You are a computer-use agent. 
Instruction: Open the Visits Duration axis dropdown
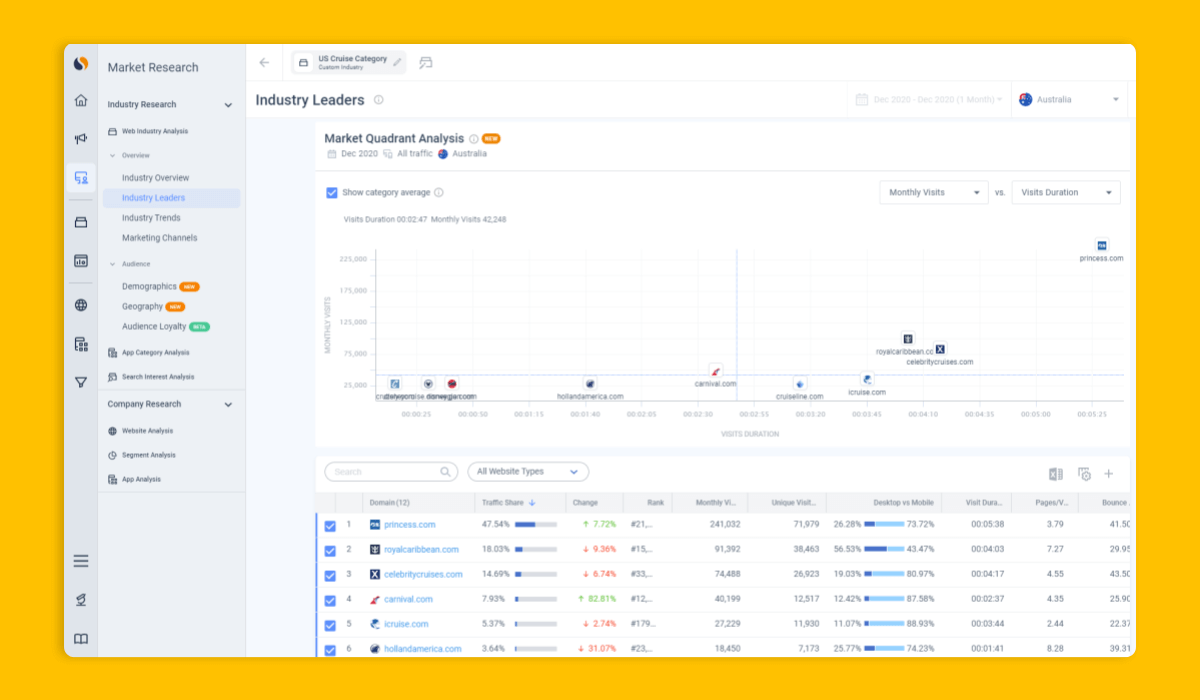click(1065, 193)
